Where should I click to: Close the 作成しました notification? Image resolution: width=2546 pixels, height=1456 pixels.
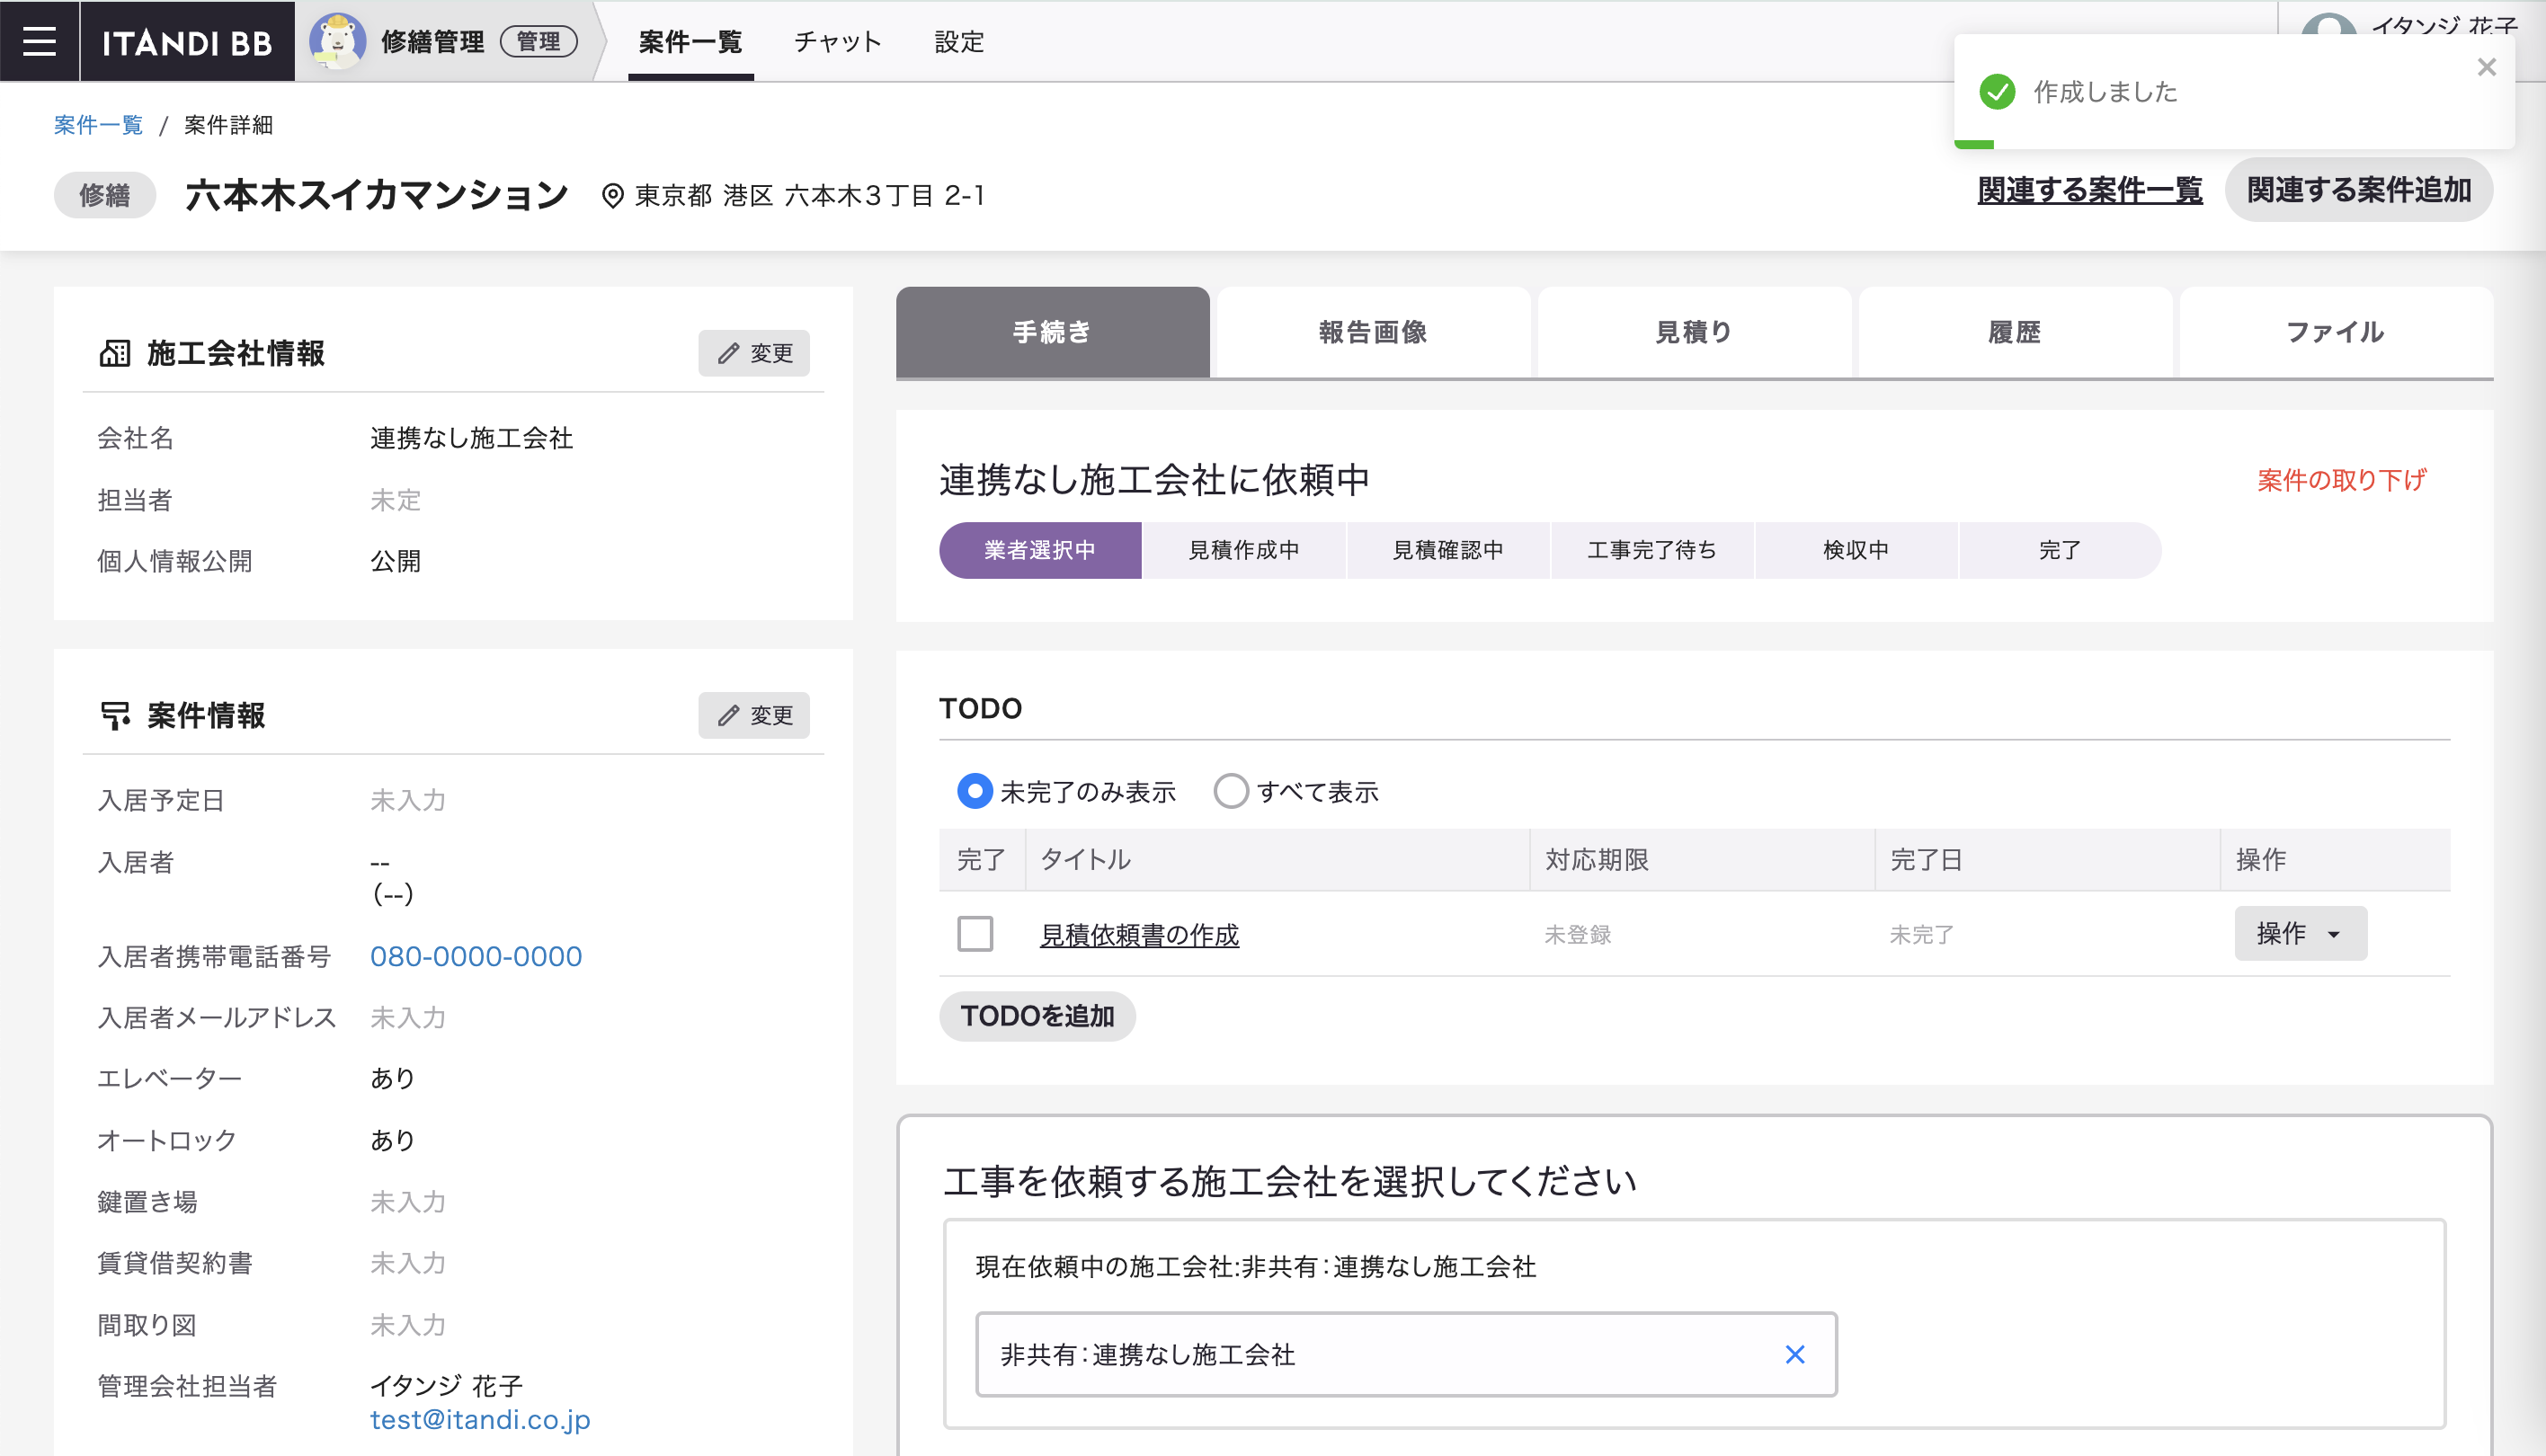coord(2486,67)
